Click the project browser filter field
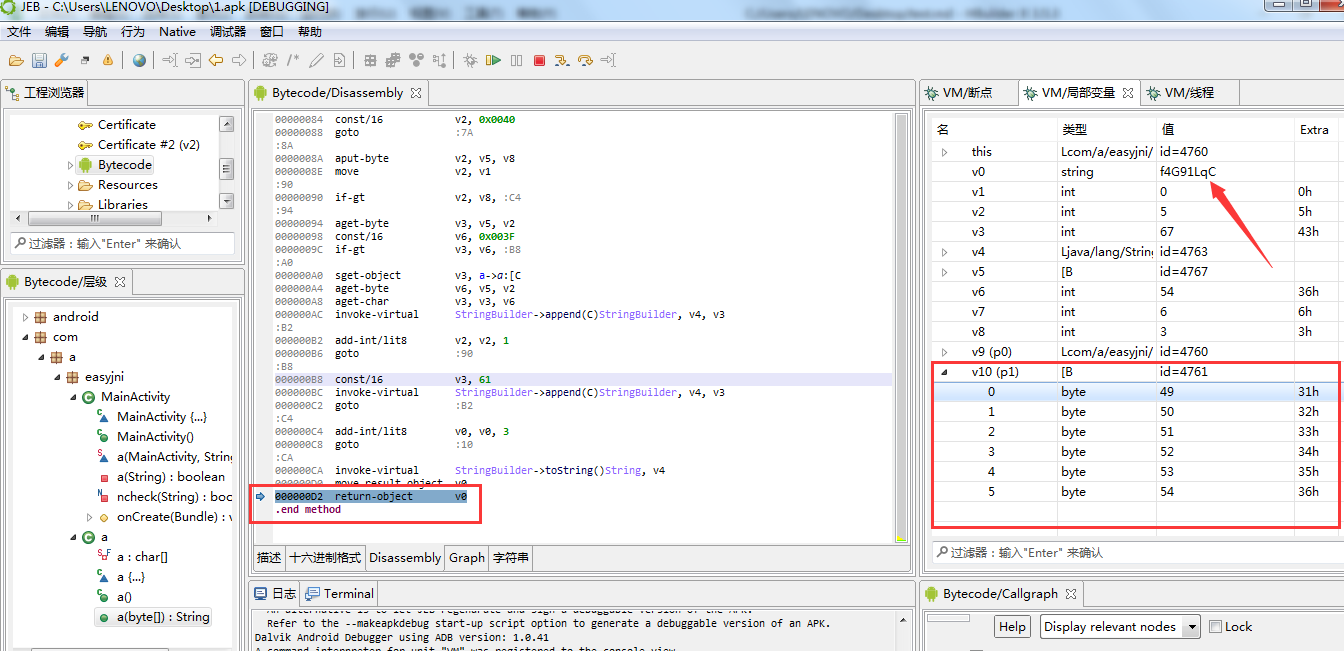Image resolution: width=1344 pixels, height=651 pixels. 122,243
